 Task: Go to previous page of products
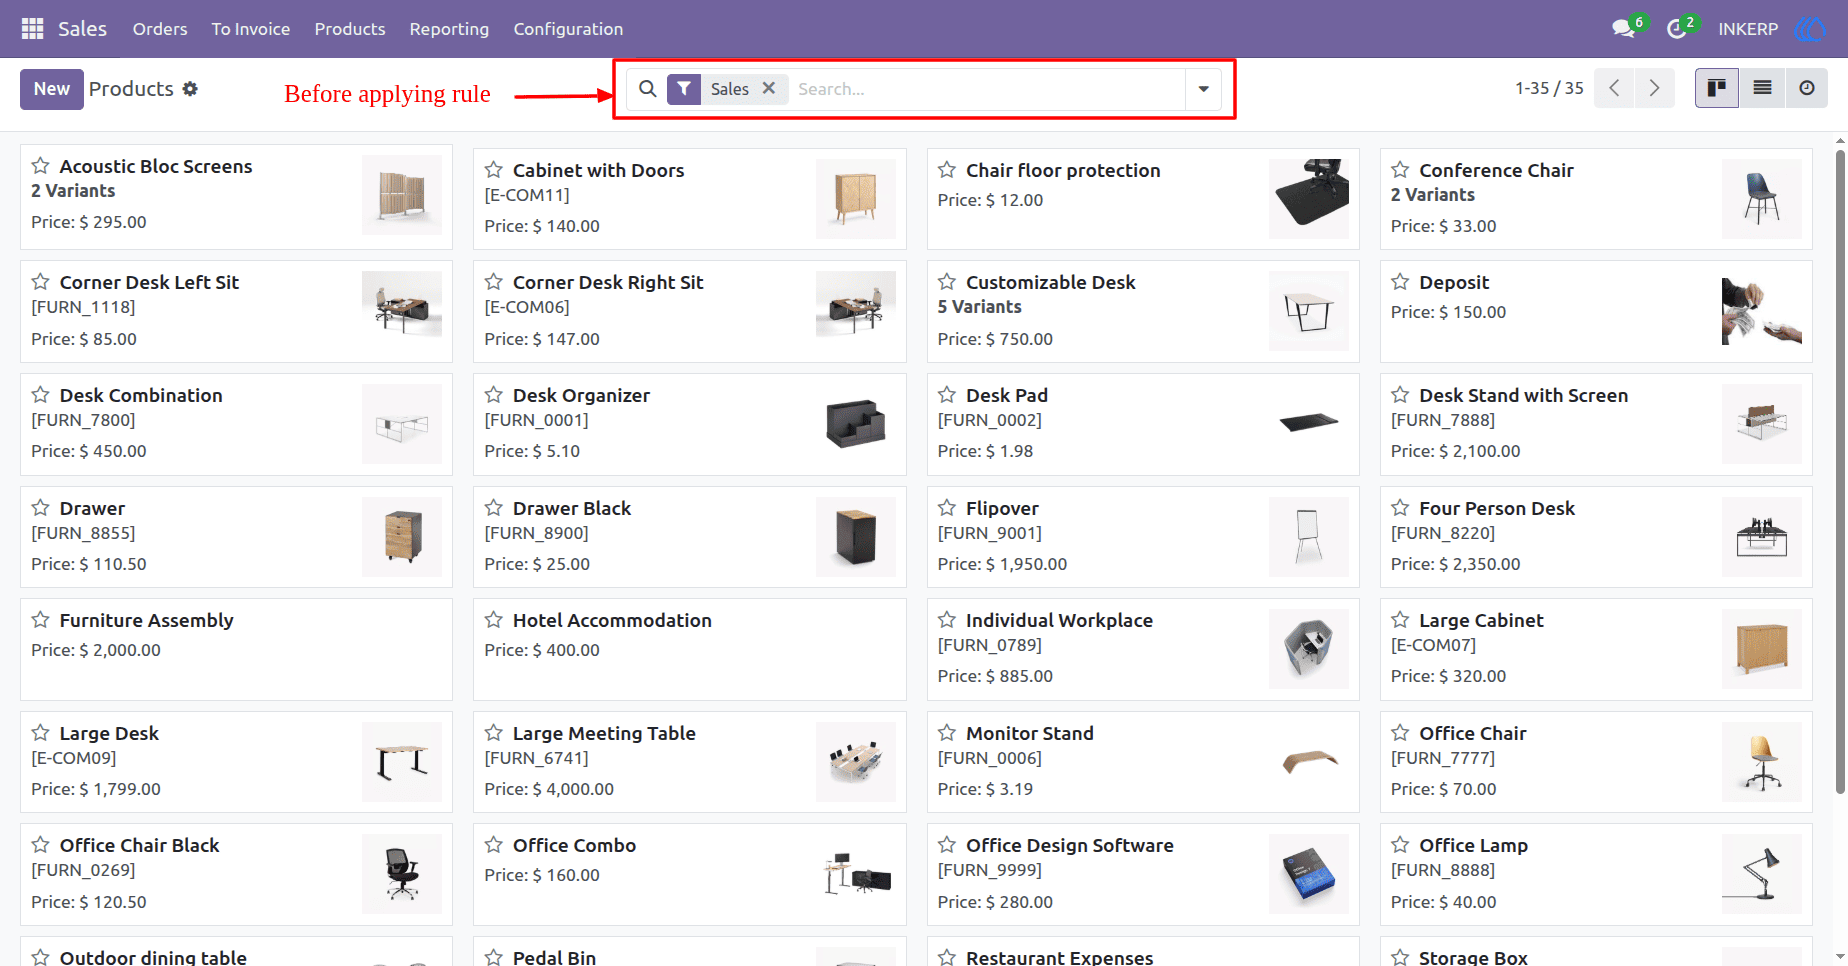(x=1614, y=88)
